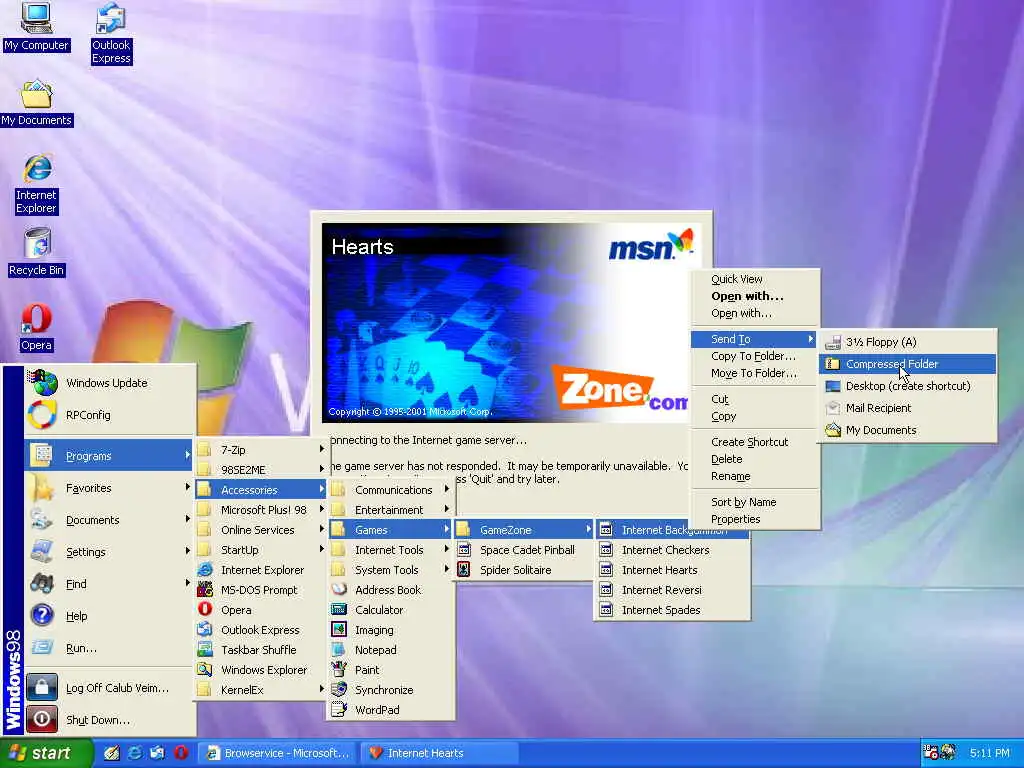Open Taskbar Shuffle from Programs
1024x768 pixels.
(x=261, y=650)
